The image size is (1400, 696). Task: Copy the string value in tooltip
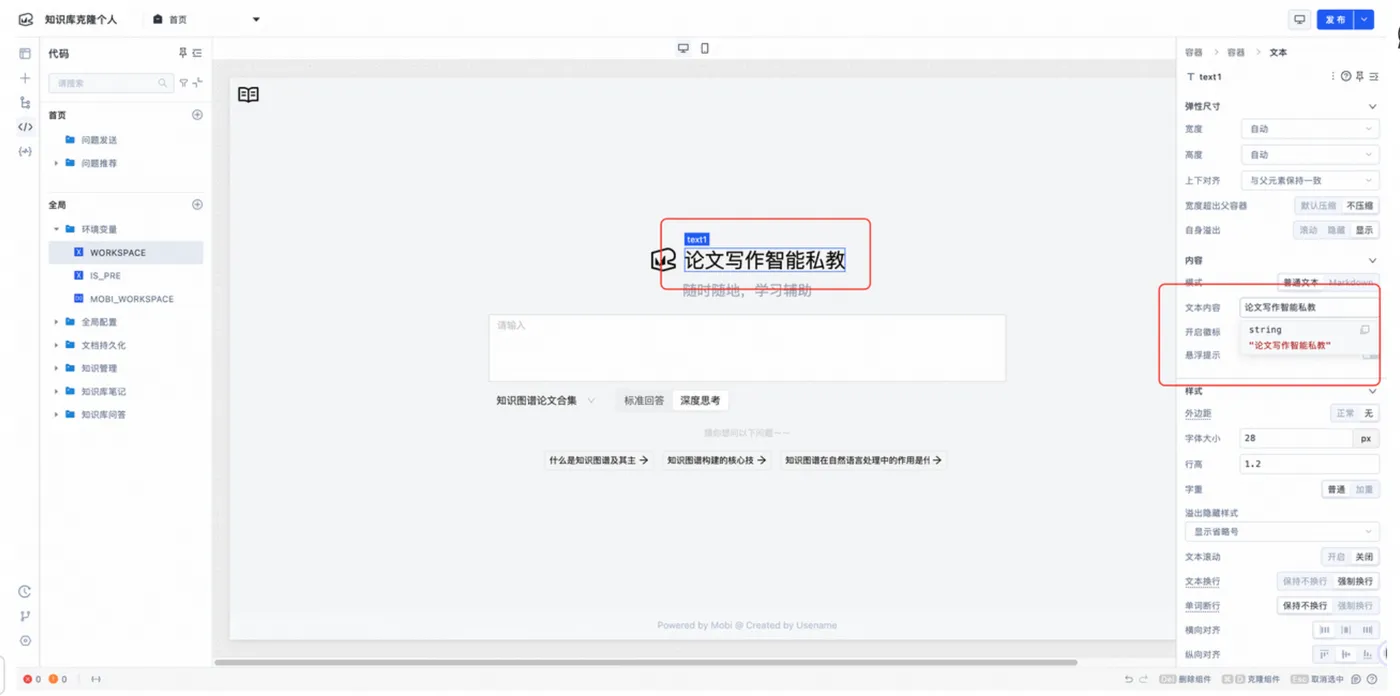point(1365,329)
